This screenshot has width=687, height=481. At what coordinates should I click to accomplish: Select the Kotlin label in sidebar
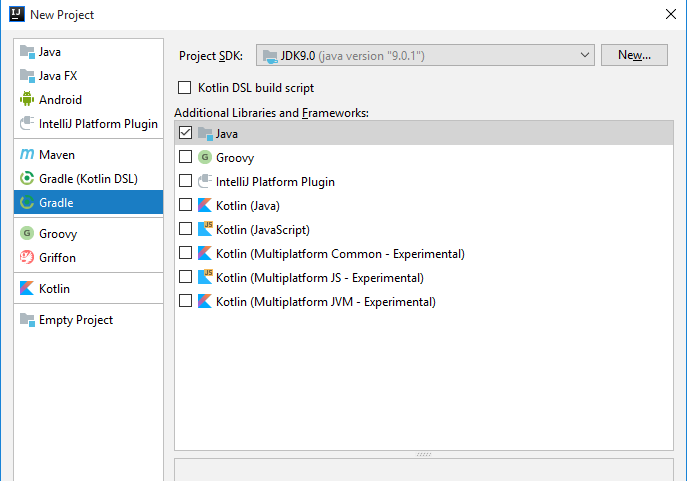tap(54, 289)
